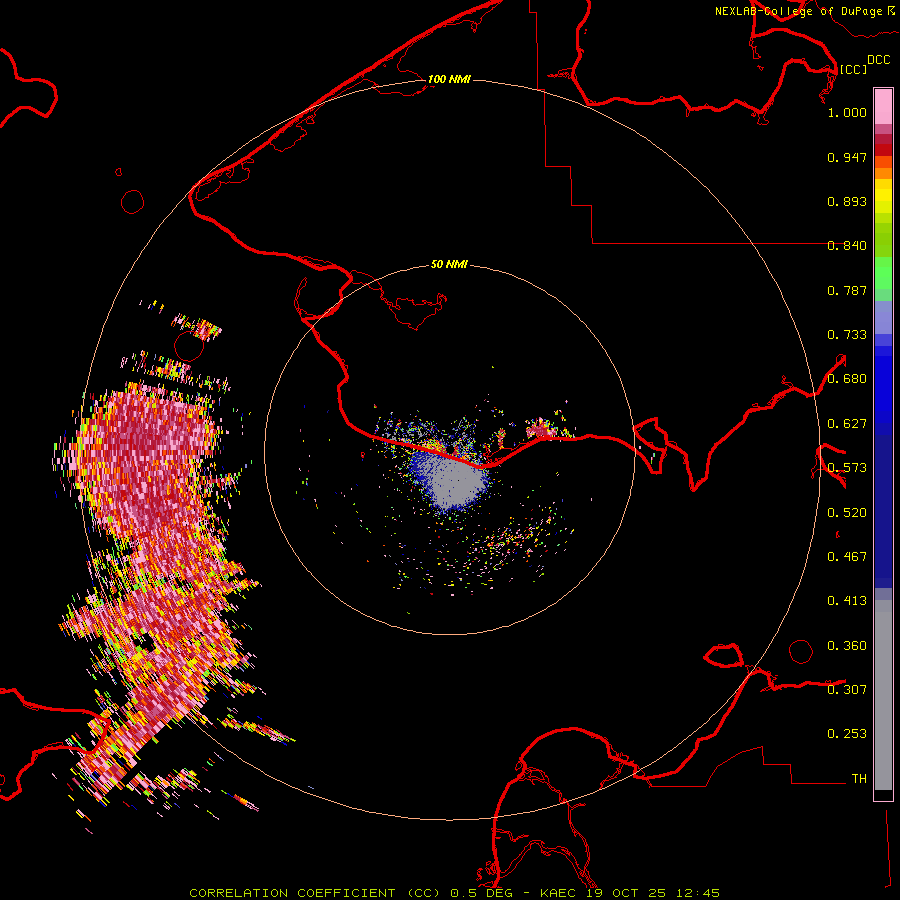The image size is (900, 900).
Task: Select the 0.467 scale value
Action: [847, 557]
